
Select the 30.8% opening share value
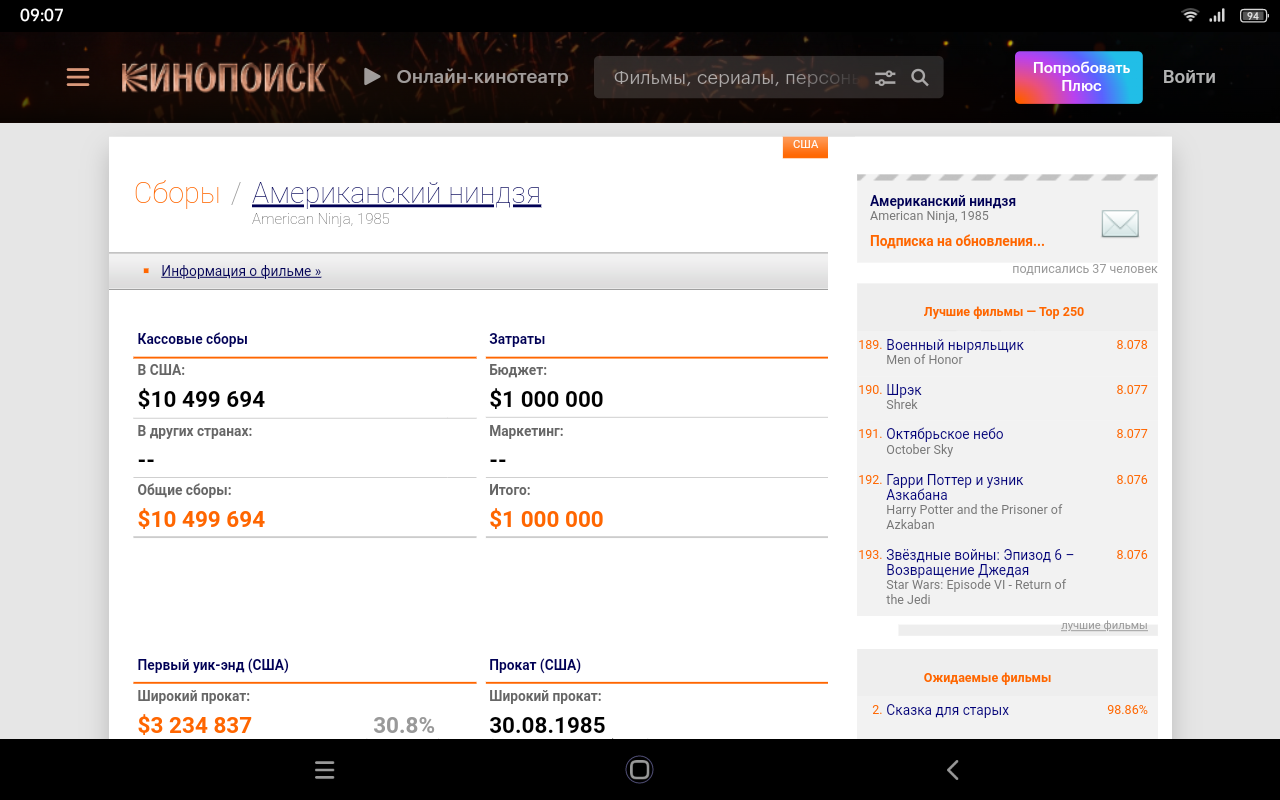point(404,725)
